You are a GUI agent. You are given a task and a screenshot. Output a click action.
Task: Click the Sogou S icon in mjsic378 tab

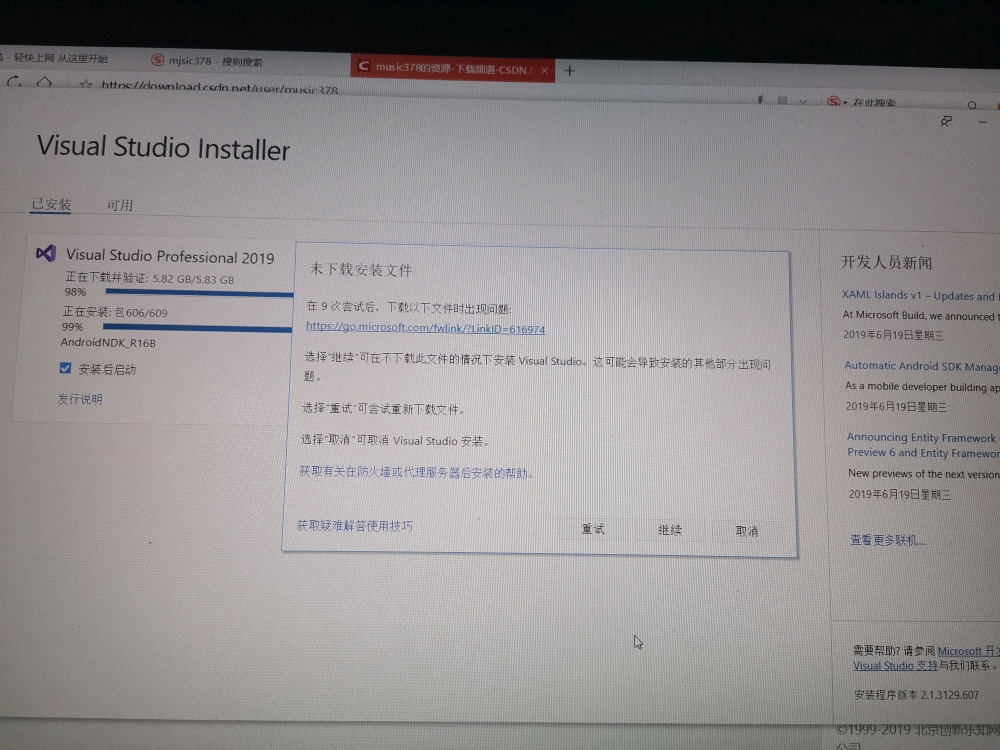(x=157, y=60)
